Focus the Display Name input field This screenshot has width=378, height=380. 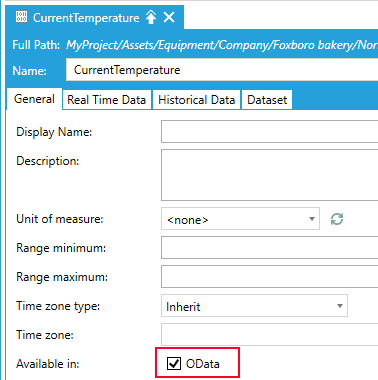[270, 132]
